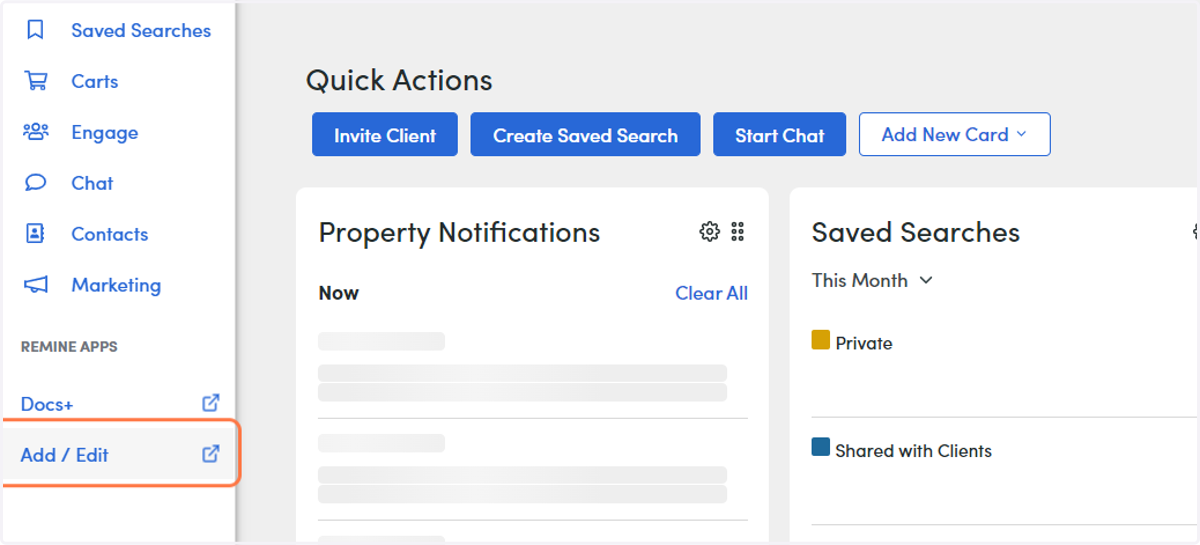The height and width of the screenshot is (545, 1200).
Task: Click the Saved Searches bookmark icon
Action: (x=36, y=30)
